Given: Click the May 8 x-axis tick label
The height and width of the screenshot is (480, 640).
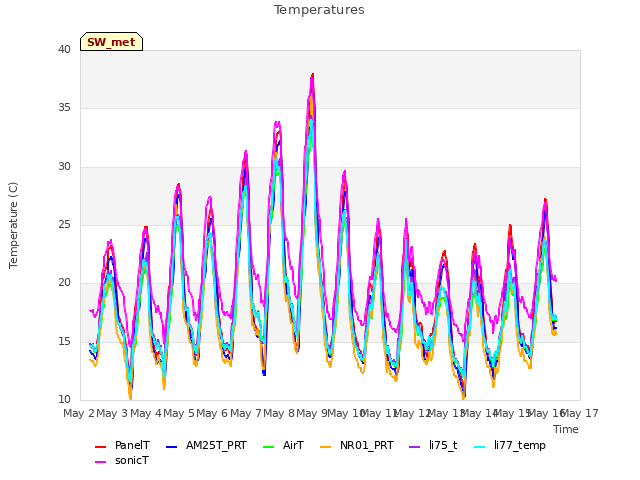Looking at the screenshot, I should pos(279,413).
